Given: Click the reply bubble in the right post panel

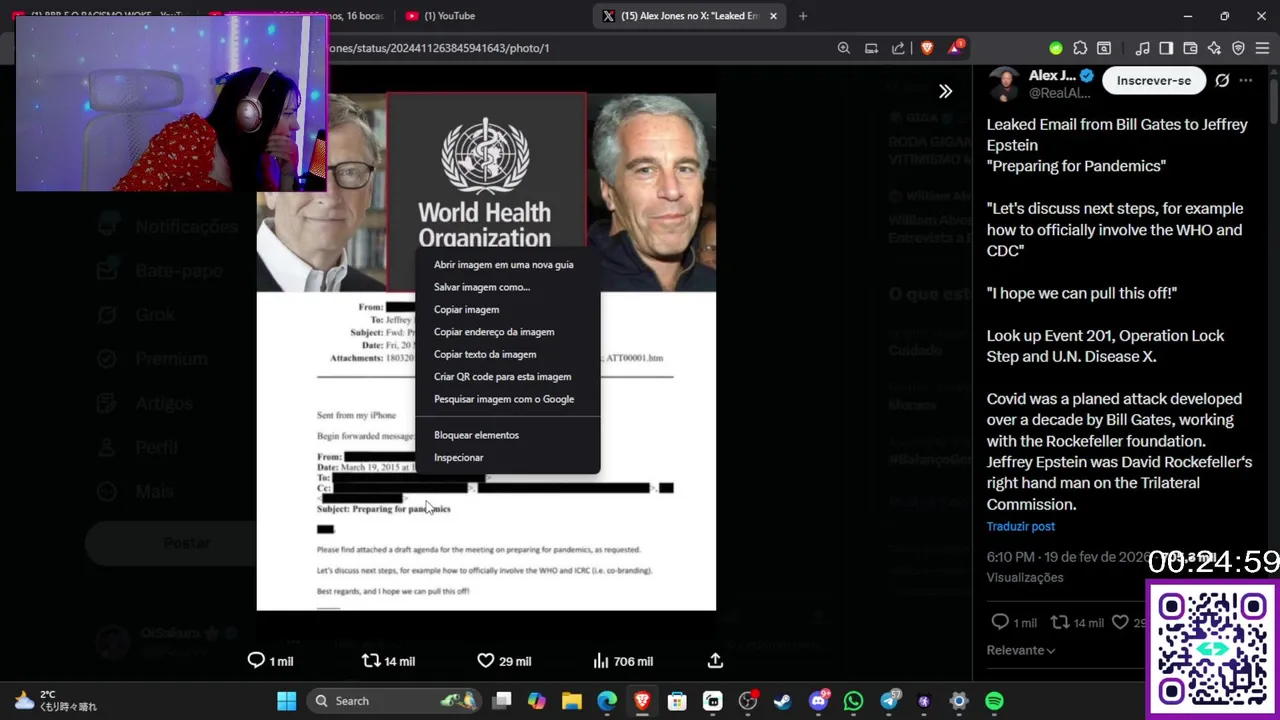Looking at the screenshot, I should pyautogui.click(x=1000, y=622).
